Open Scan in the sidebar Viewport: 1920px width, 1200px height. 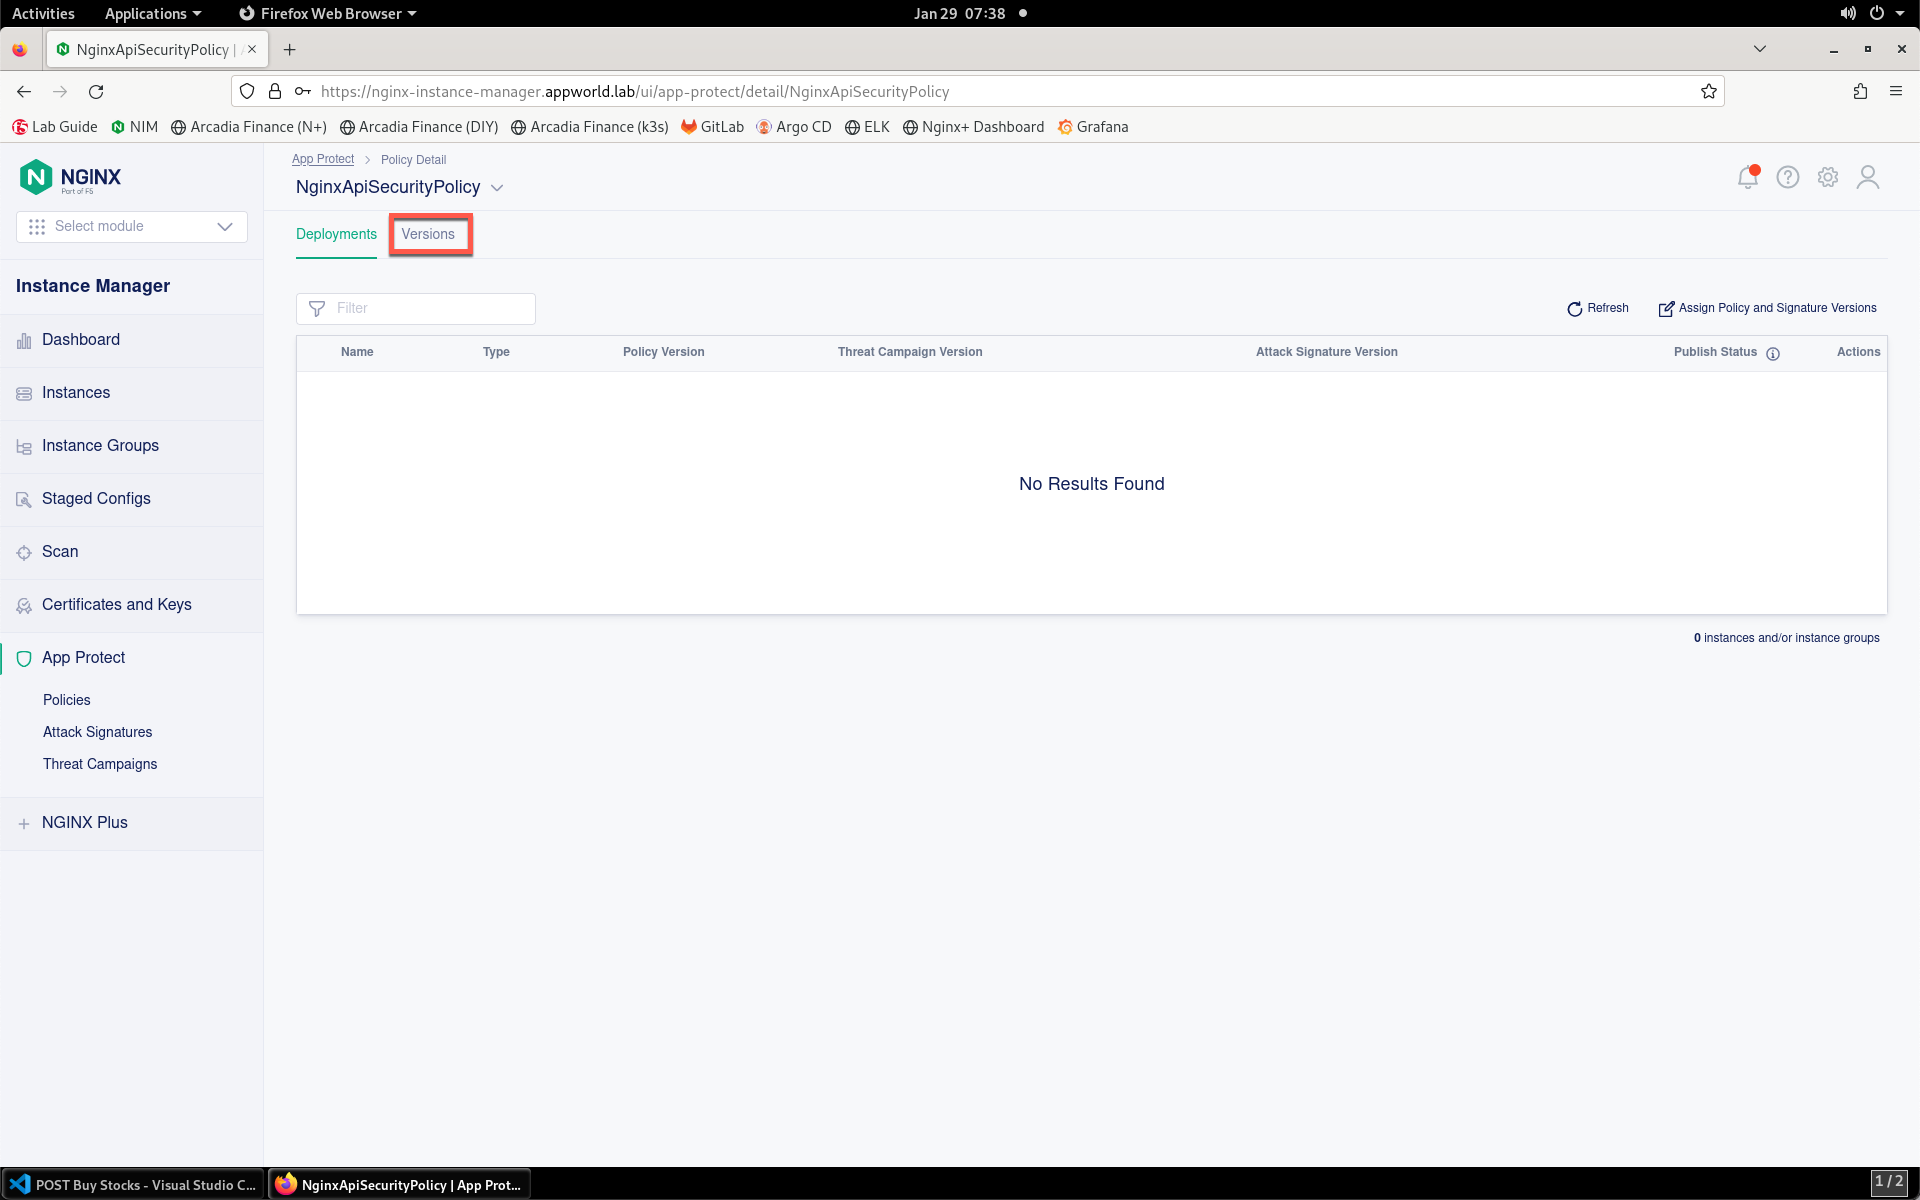click(132, 552)
